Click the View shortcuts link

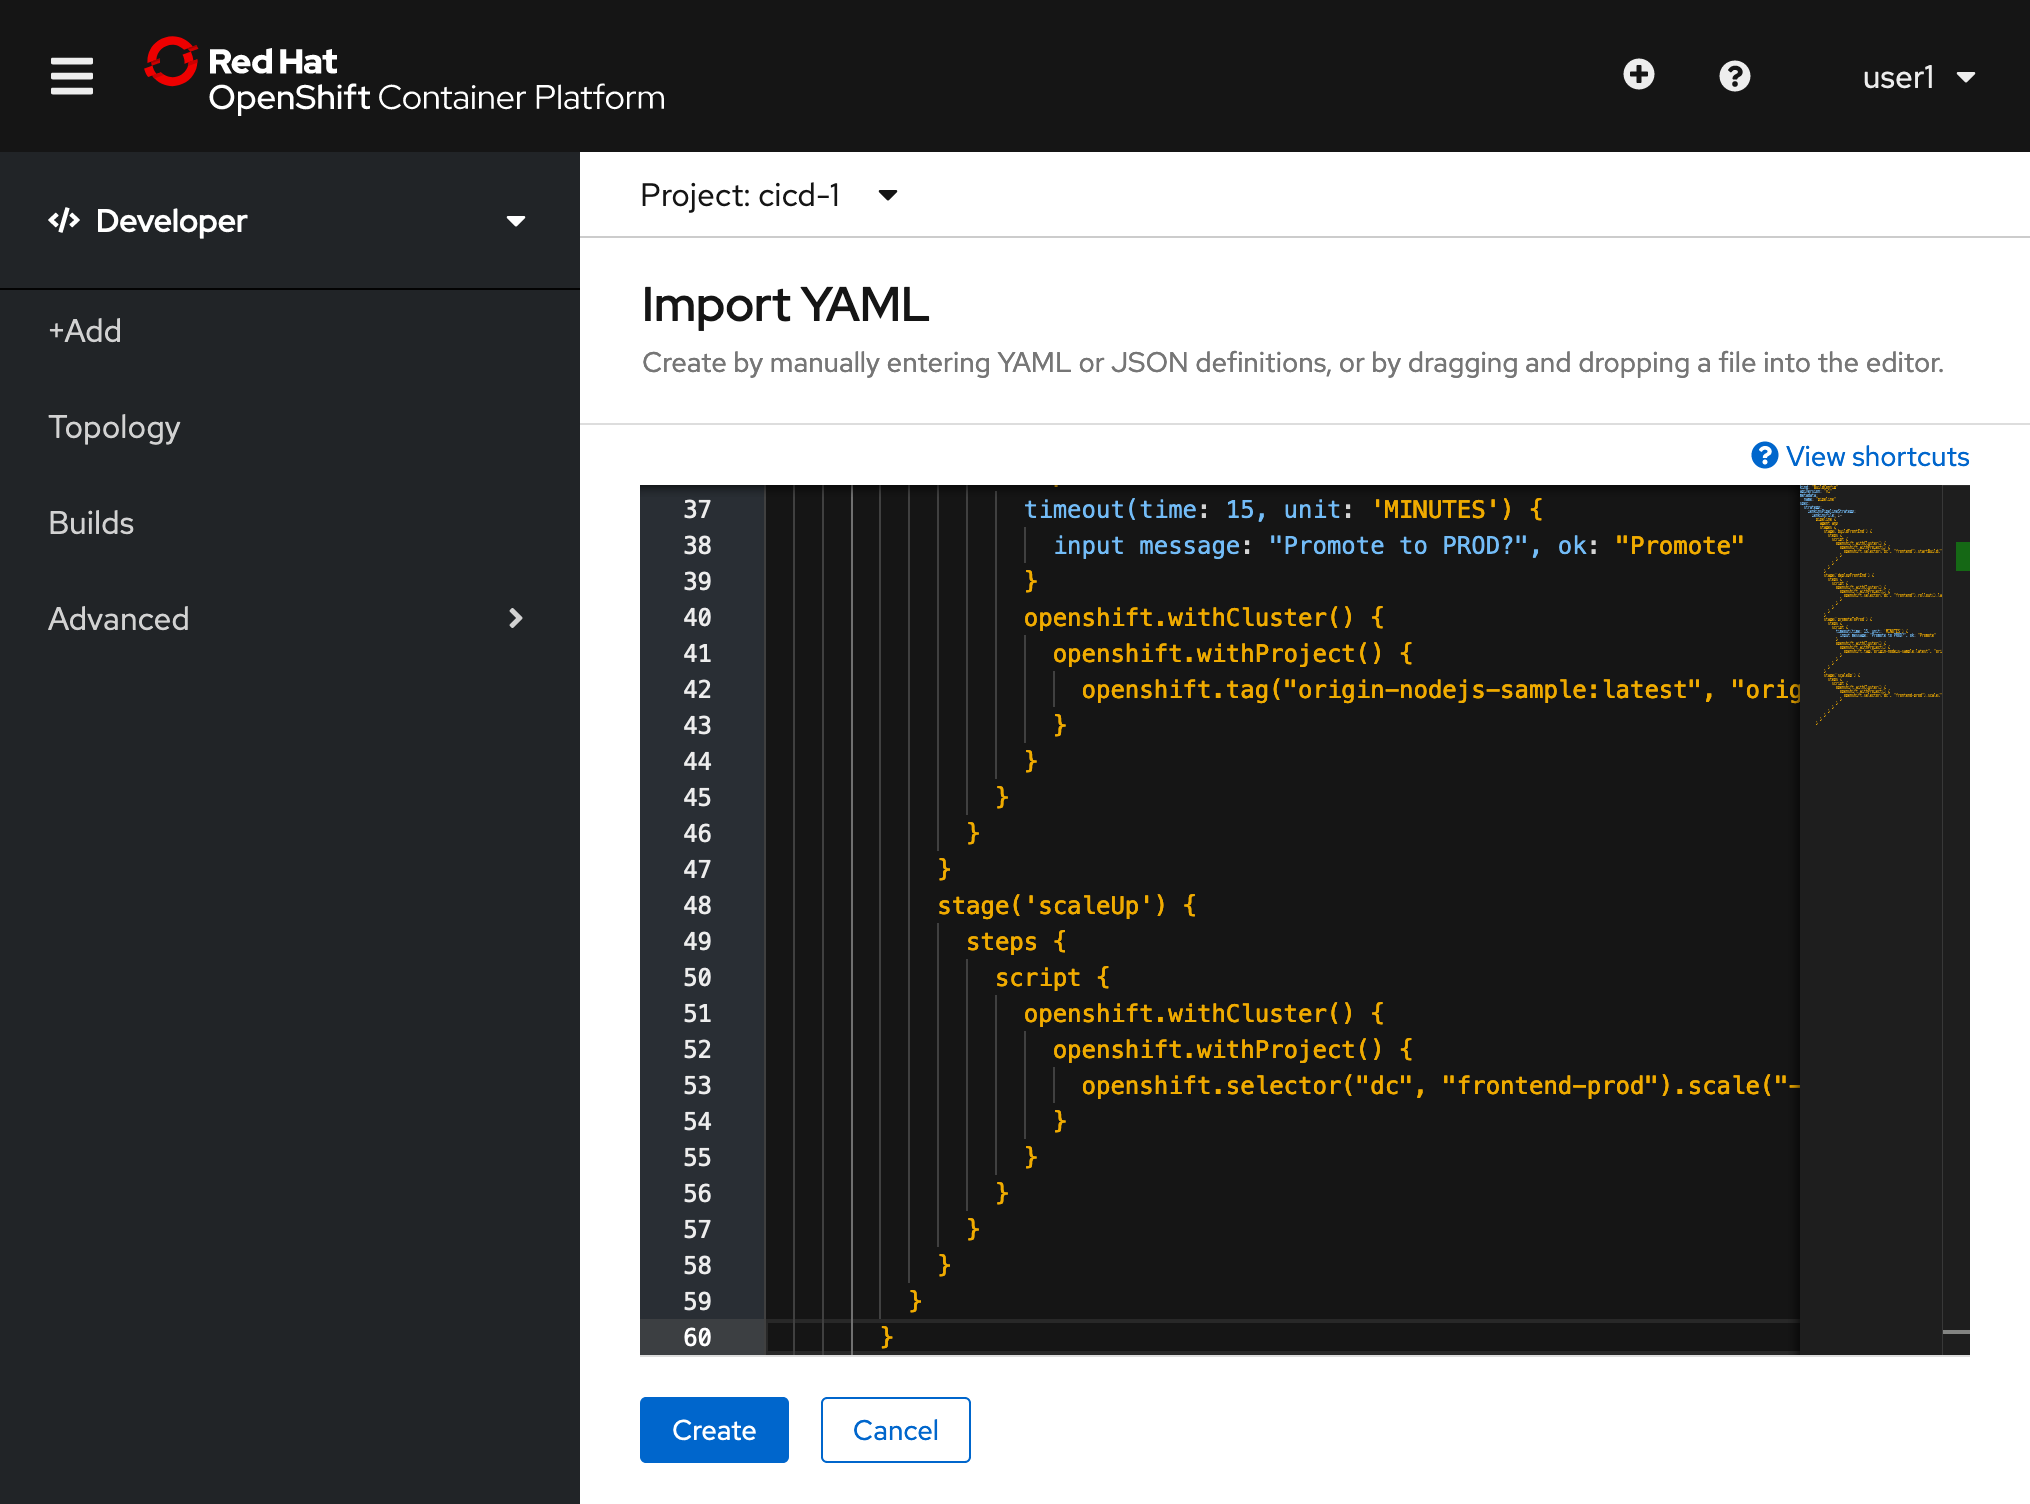tap(1877, 456)
